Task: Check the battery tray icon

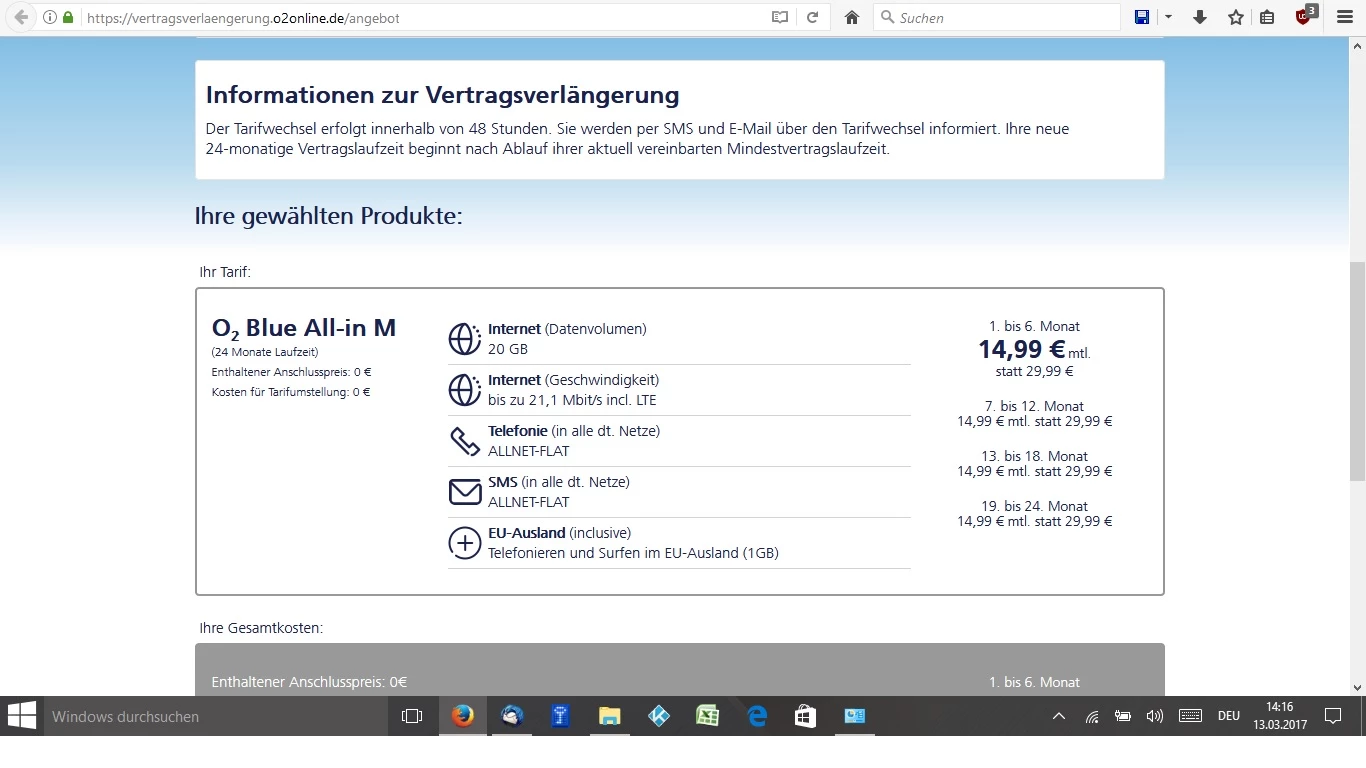Action: point(1123,716)
